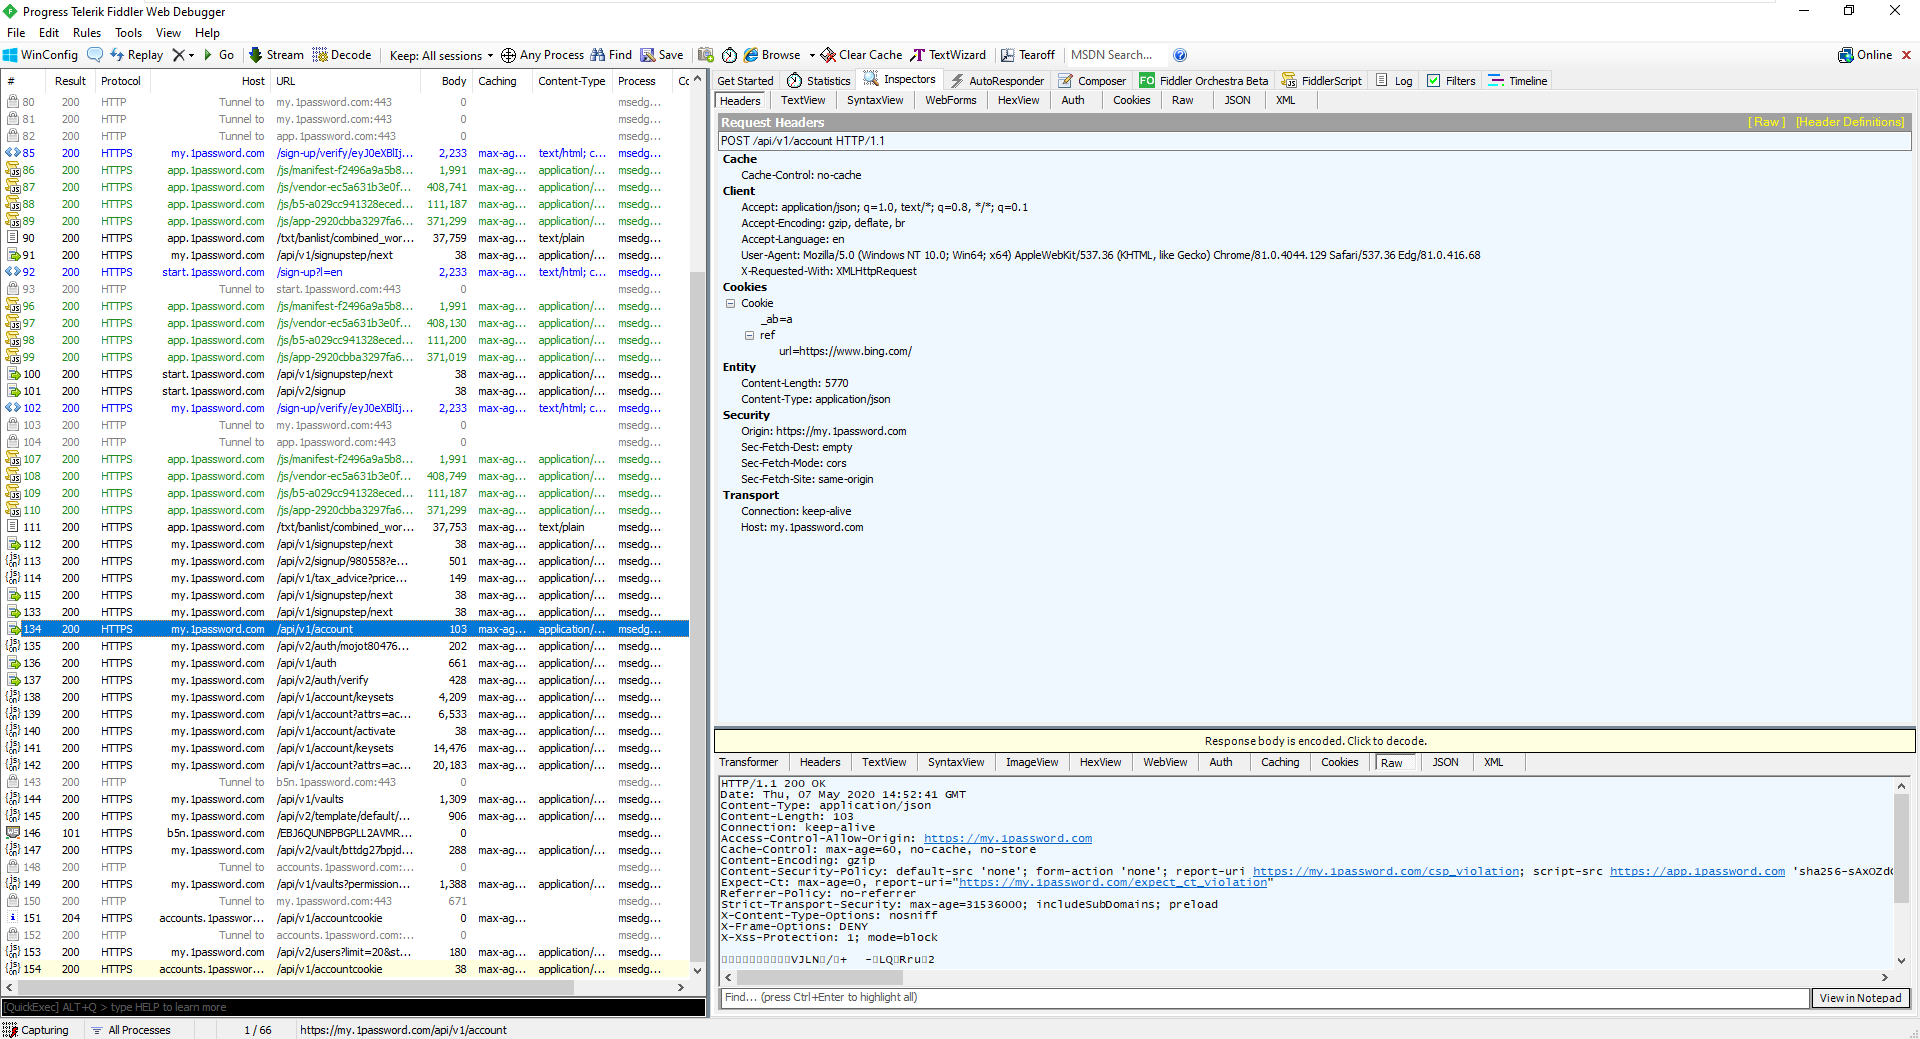Open the Help menu

(207, 33)
